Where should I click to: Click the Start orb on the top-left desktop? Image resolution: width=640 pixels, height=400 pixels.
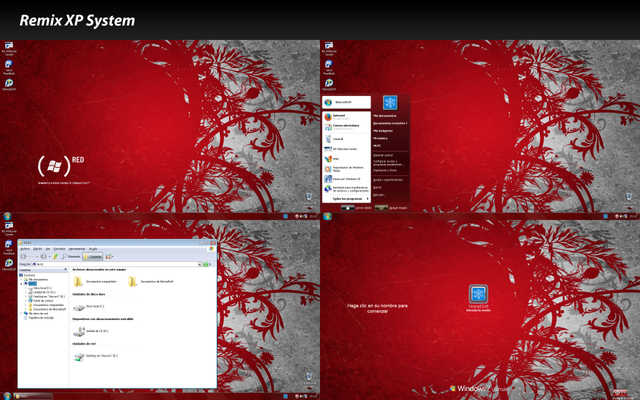click(x=7, y=216)
